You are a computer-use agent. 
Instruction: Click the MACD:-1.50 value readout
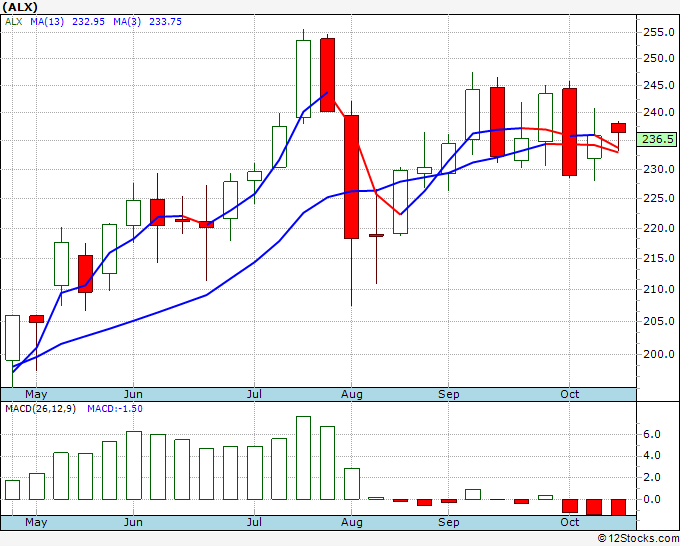tap(115, 409)
